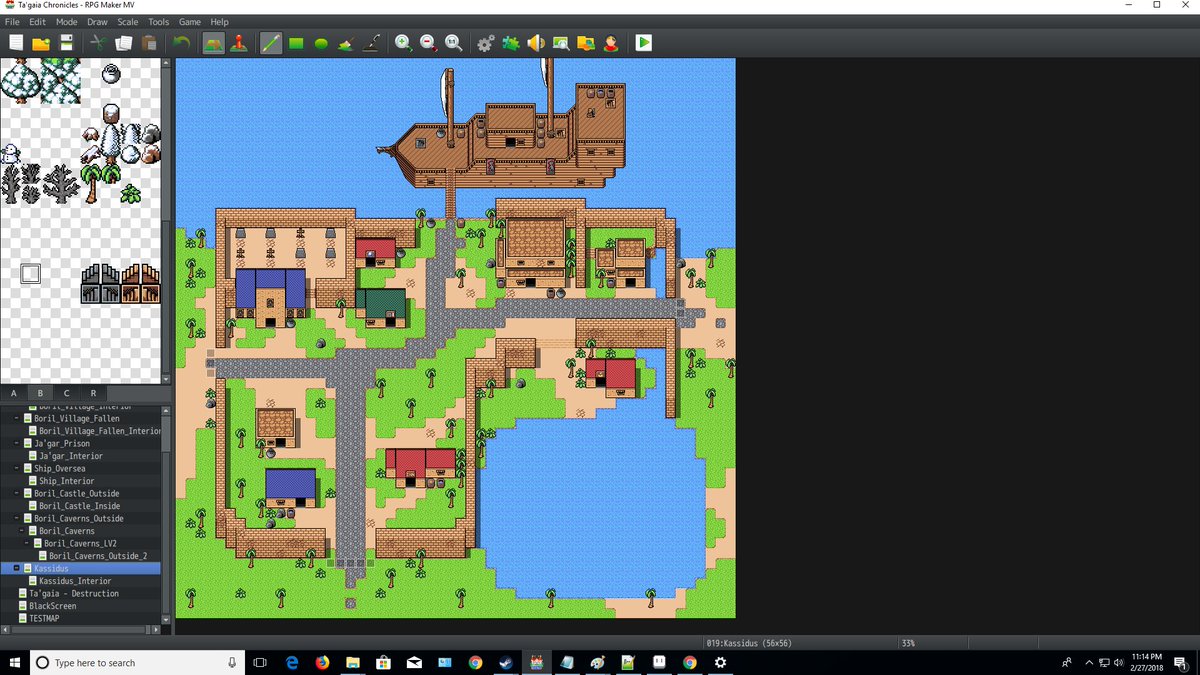
Task: Open the Tools menu
Action: [159, 22]
